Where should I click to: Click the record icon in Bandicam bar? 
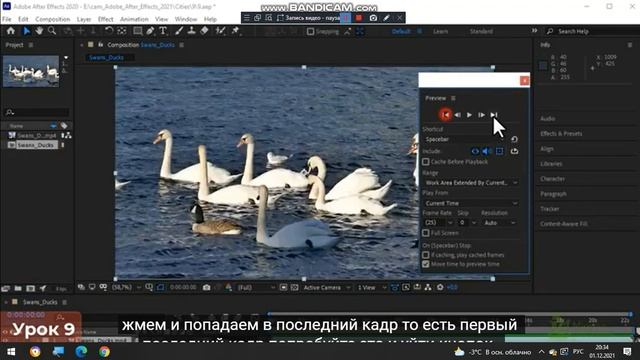(x=359, y=18)
